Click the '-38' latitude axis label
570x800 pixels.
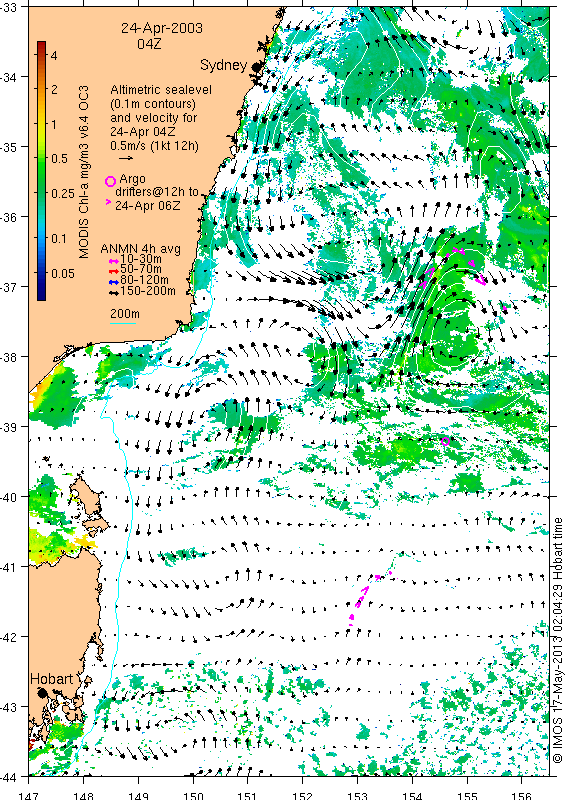9,357
